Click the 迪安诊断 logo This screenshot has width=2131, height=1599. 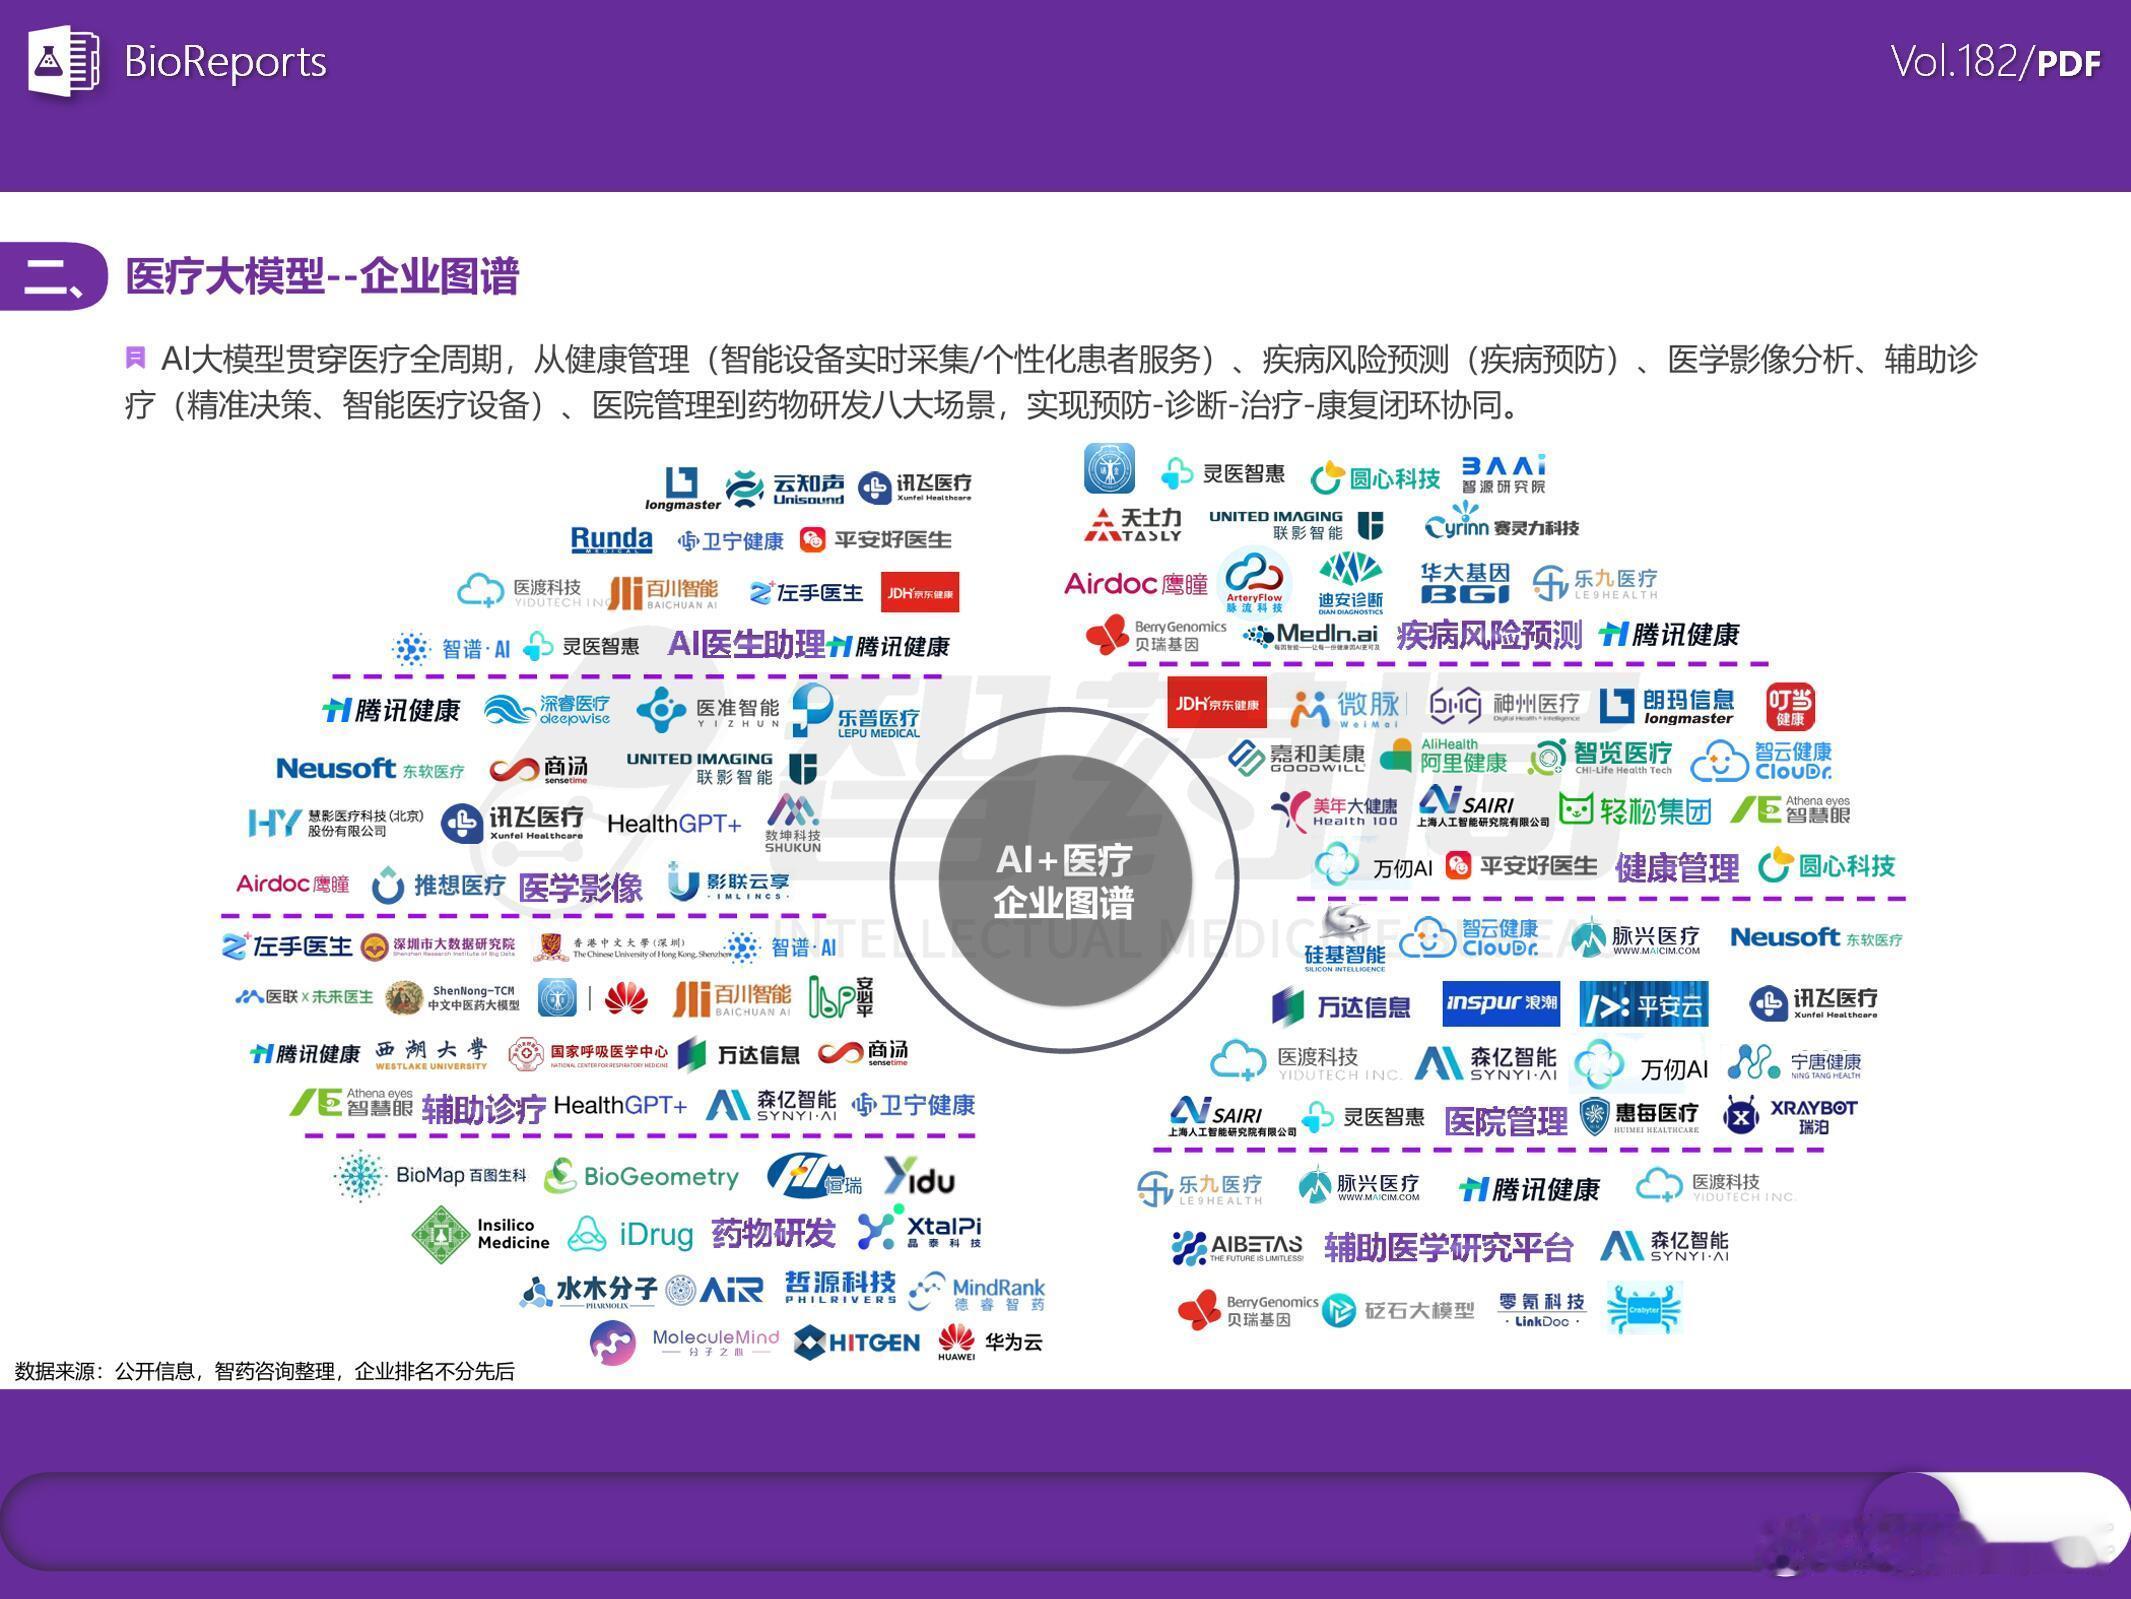click(x=1350, y=582)
